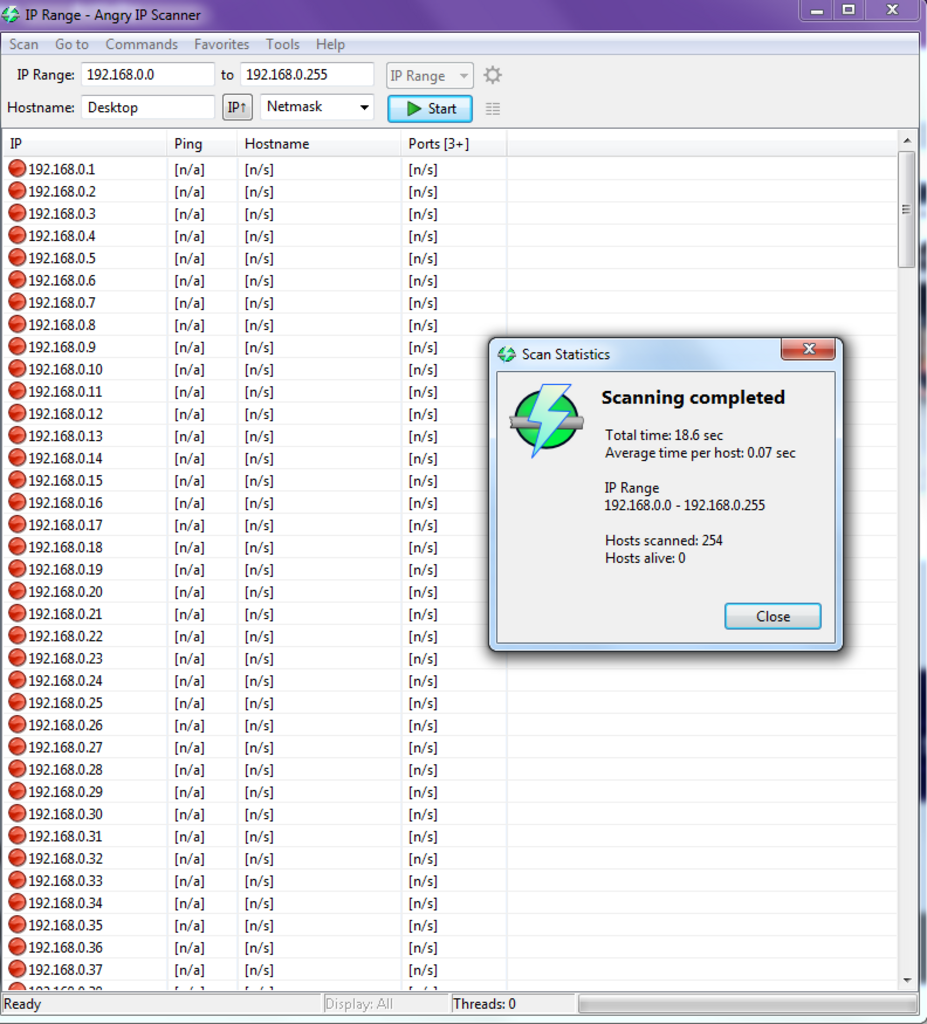Viewport: 927px width, 1024px height.
Task: Select the row text 192.168.0.2
Action: pos(62,191)
